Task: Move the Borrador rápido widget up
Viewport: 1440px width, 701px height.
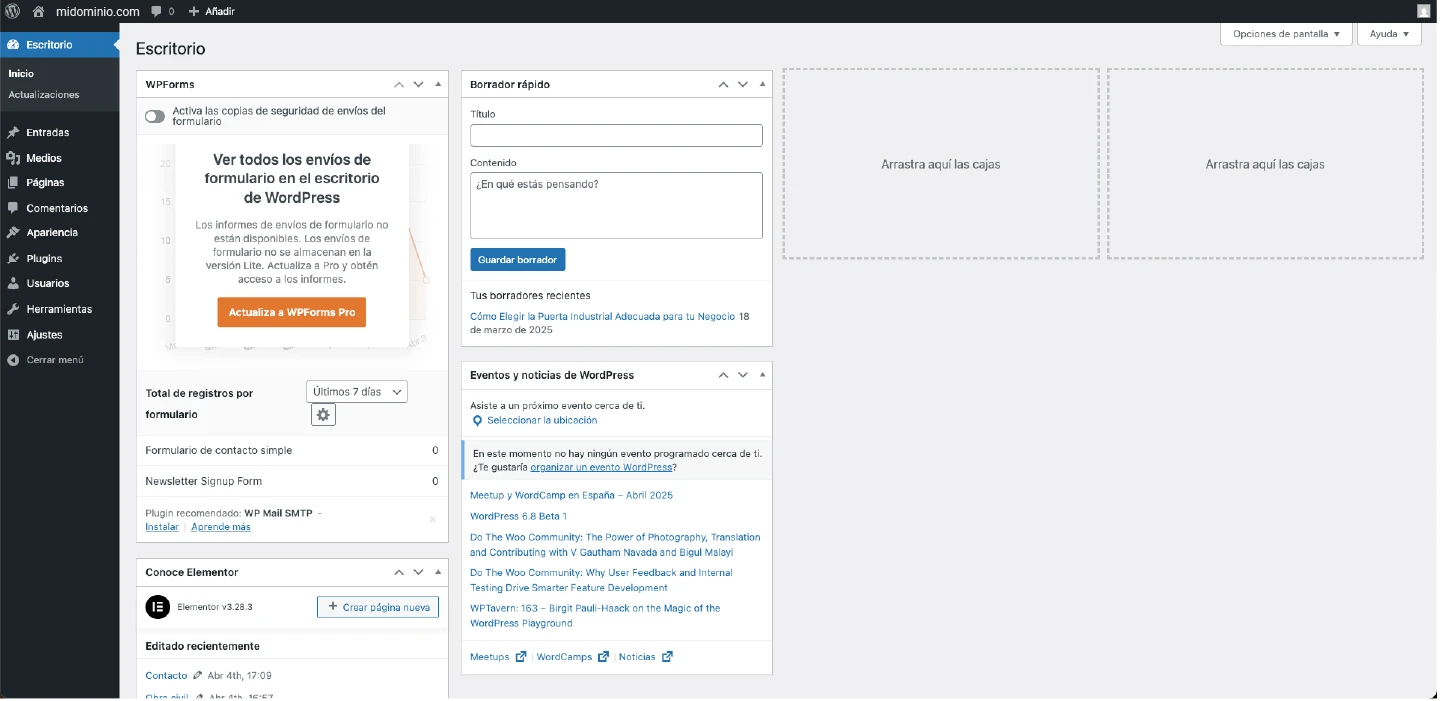Action: coord(723,84)
